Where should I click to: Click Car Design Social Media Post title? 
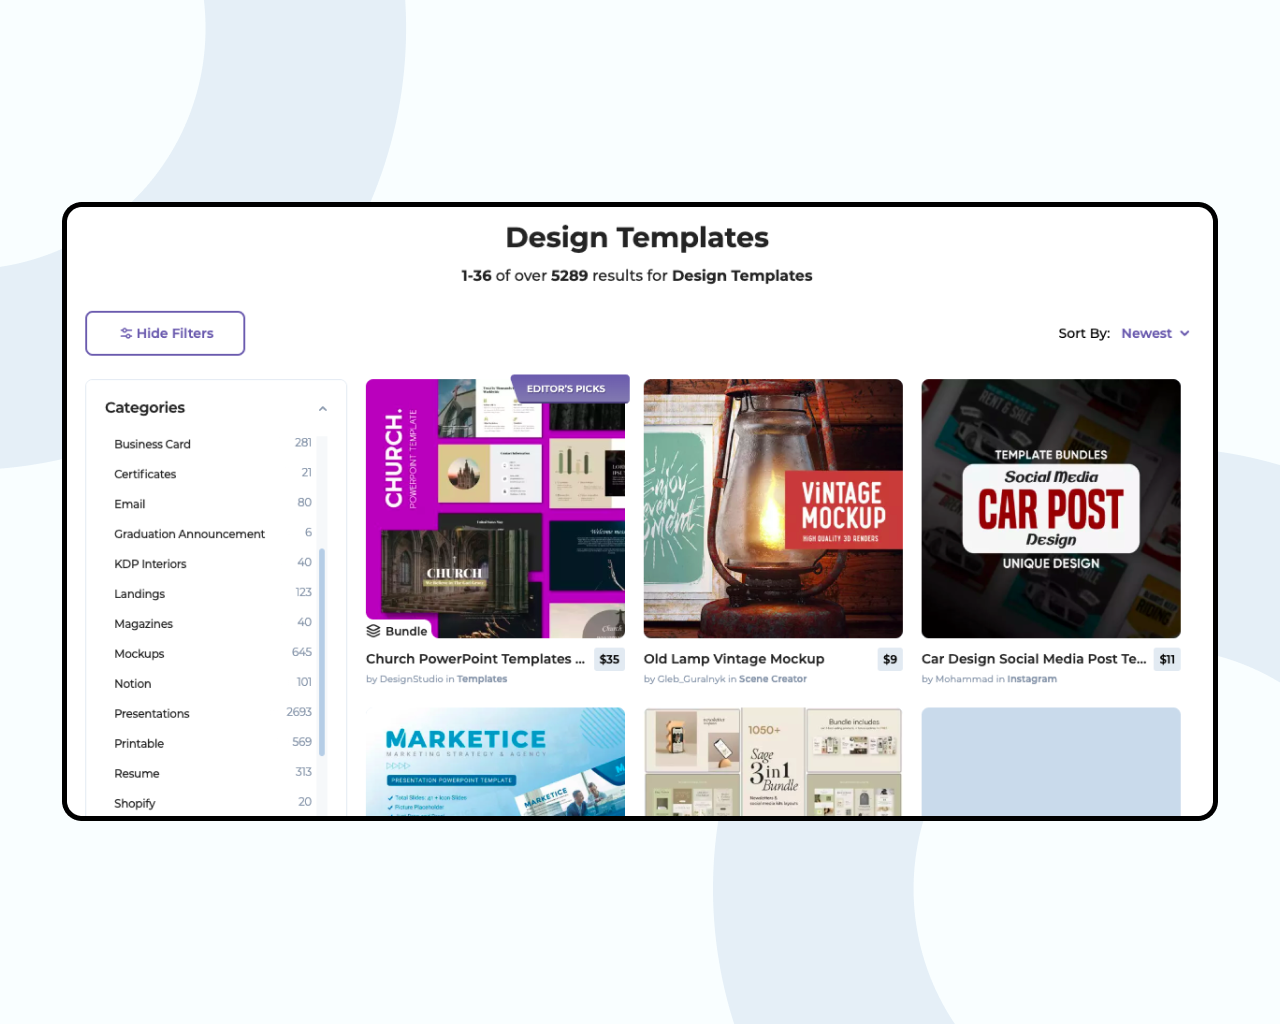[x=1034, y=659]
